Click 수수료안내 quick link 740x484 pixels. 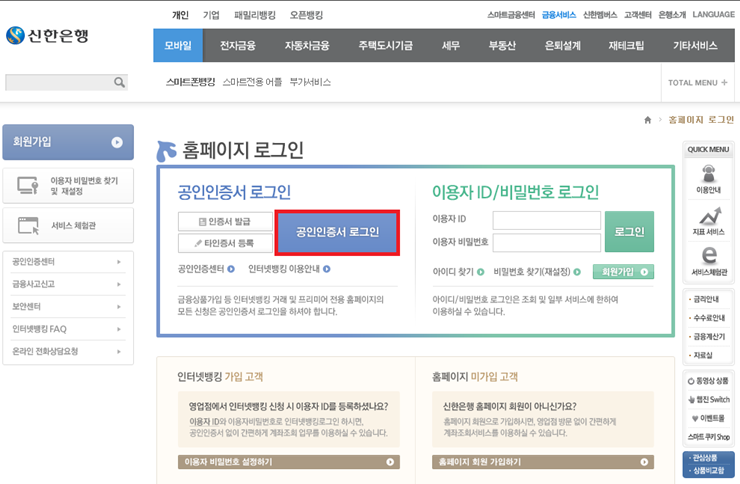click(707, 318)
